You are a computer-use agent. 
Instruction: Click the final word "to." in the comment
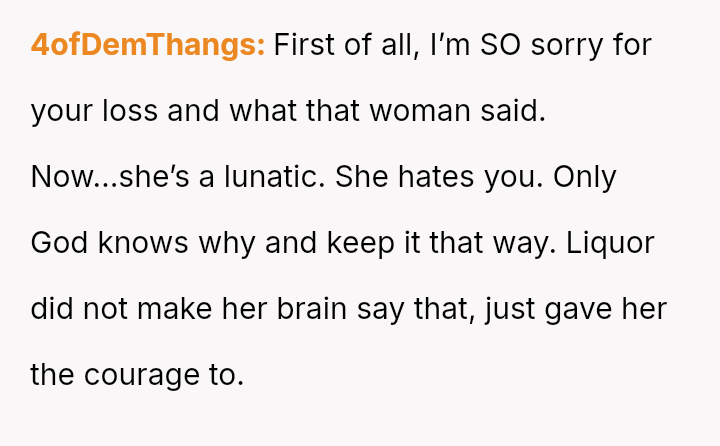pos(226,375)
